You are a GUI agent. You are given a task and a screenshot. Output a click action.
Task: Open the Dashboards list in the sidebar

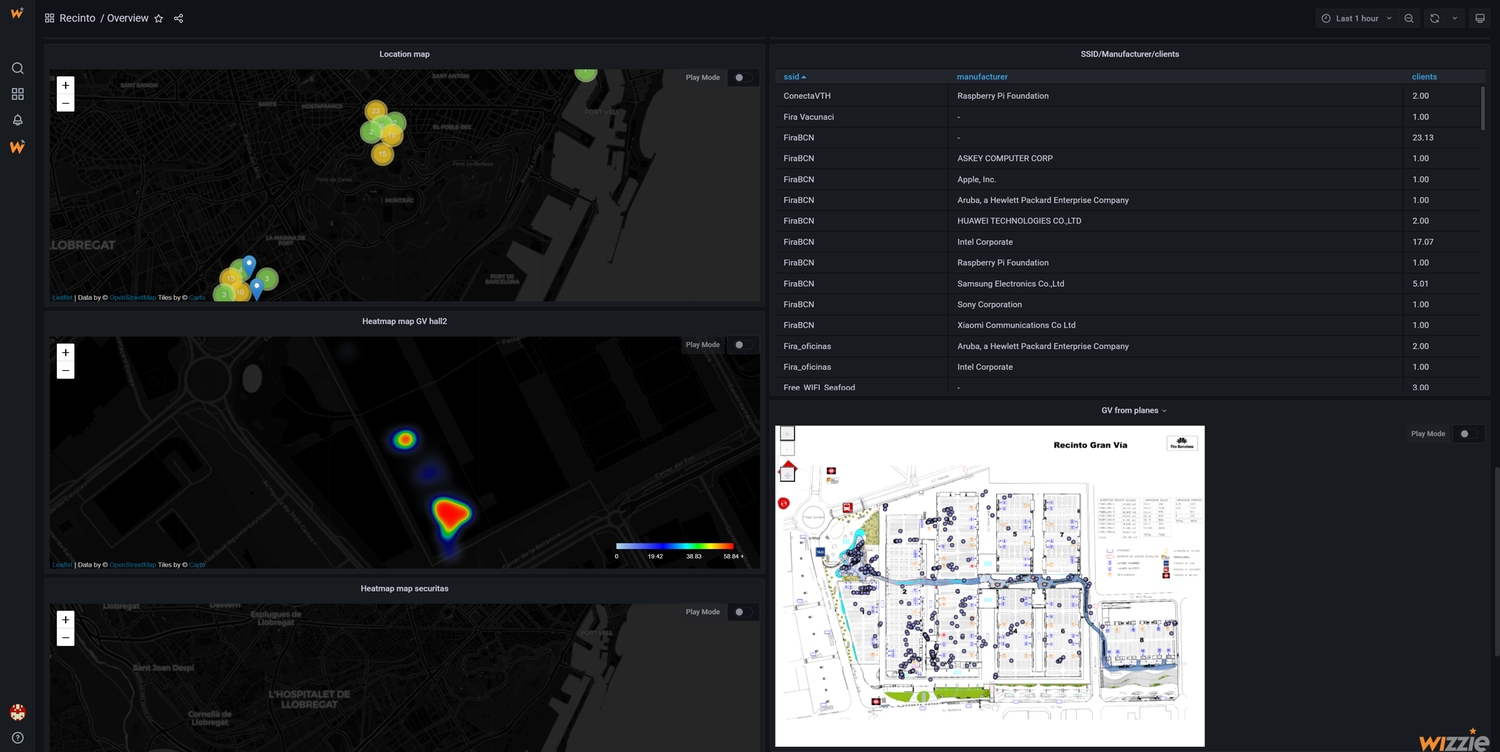(17, 93)
